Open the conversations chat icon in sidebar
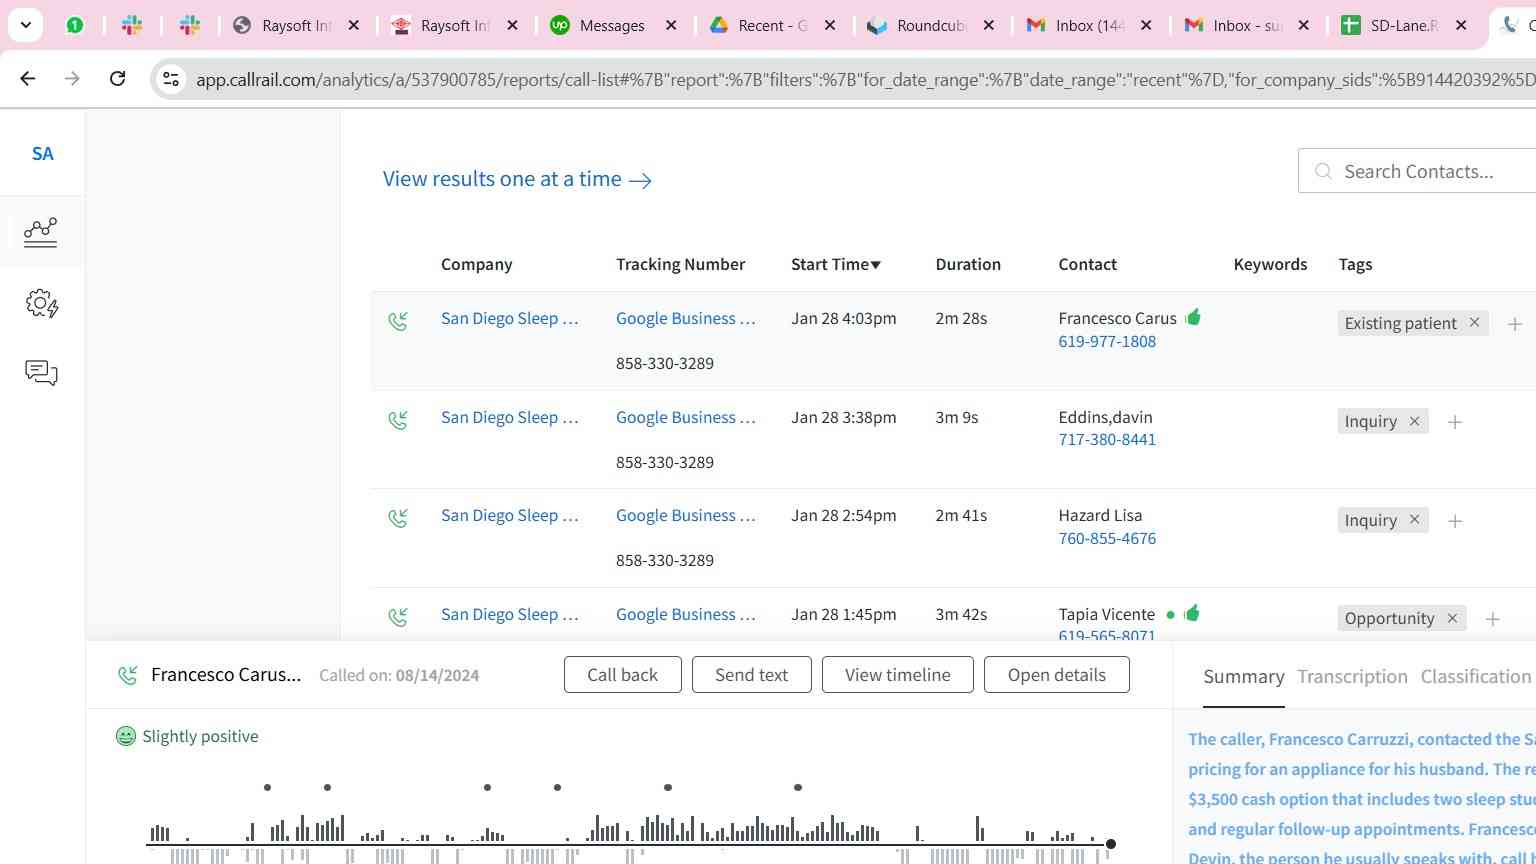This screenshot has height=864, width=1536. pos(41,373)
